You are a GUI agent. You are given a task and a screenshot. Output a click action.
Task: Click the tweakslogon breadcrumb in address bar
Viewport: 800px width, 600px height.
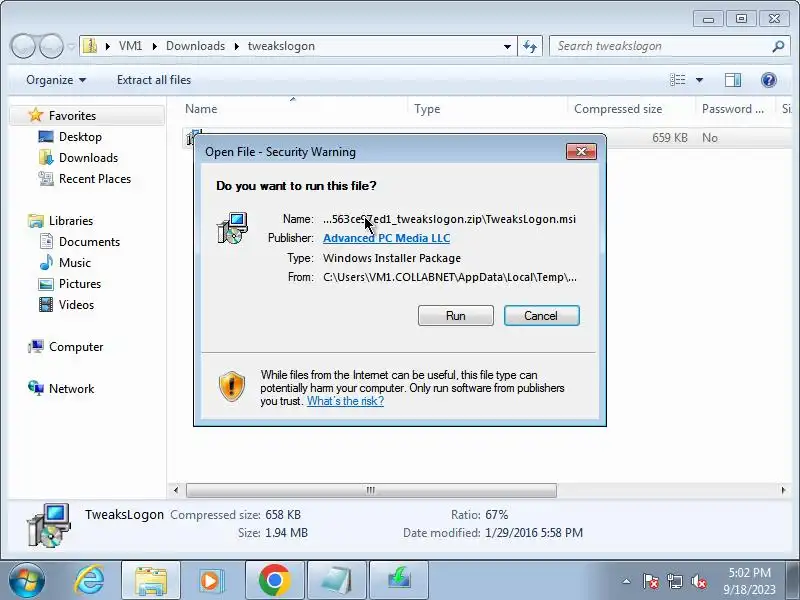click(x=281, y=46)
